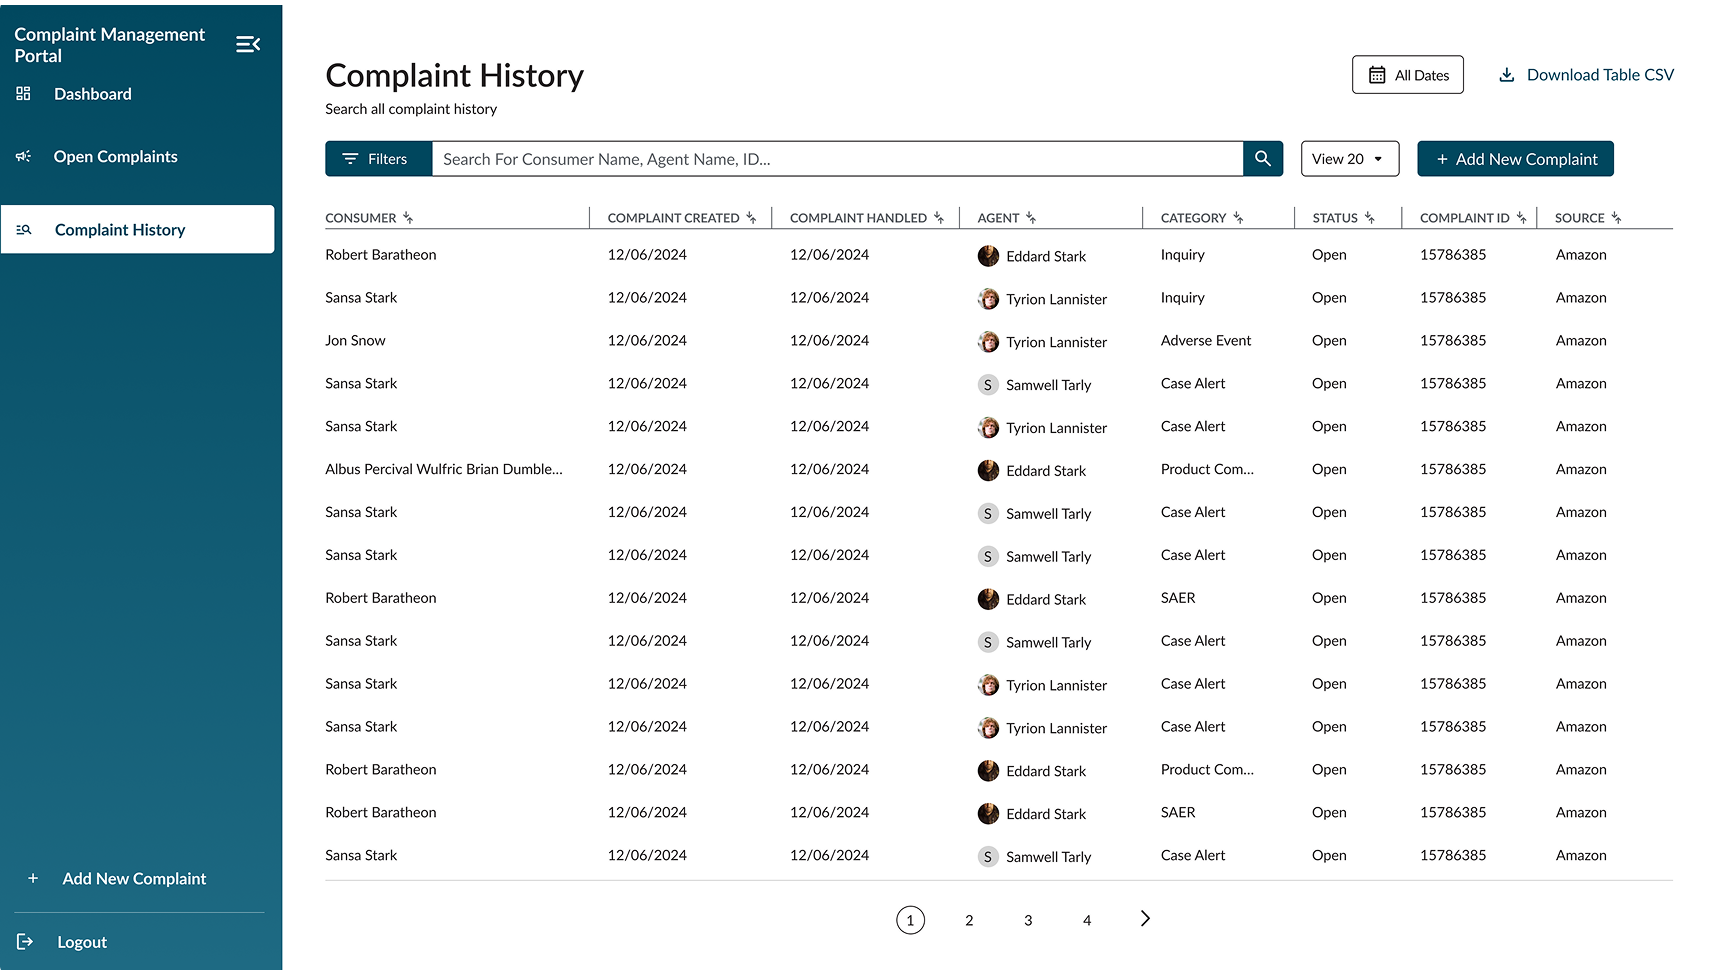1716x975 pixels.
Task: Open the View 20 rows dropdown
Action: [1349, 159]
